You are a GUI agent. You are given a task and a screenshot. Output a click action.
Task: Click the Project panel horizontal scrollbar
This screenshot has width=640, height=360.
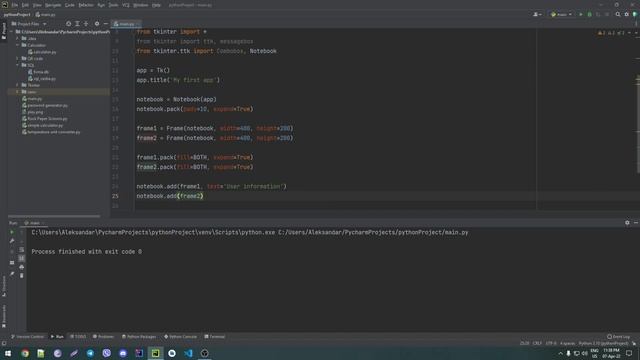coord(54,216)
